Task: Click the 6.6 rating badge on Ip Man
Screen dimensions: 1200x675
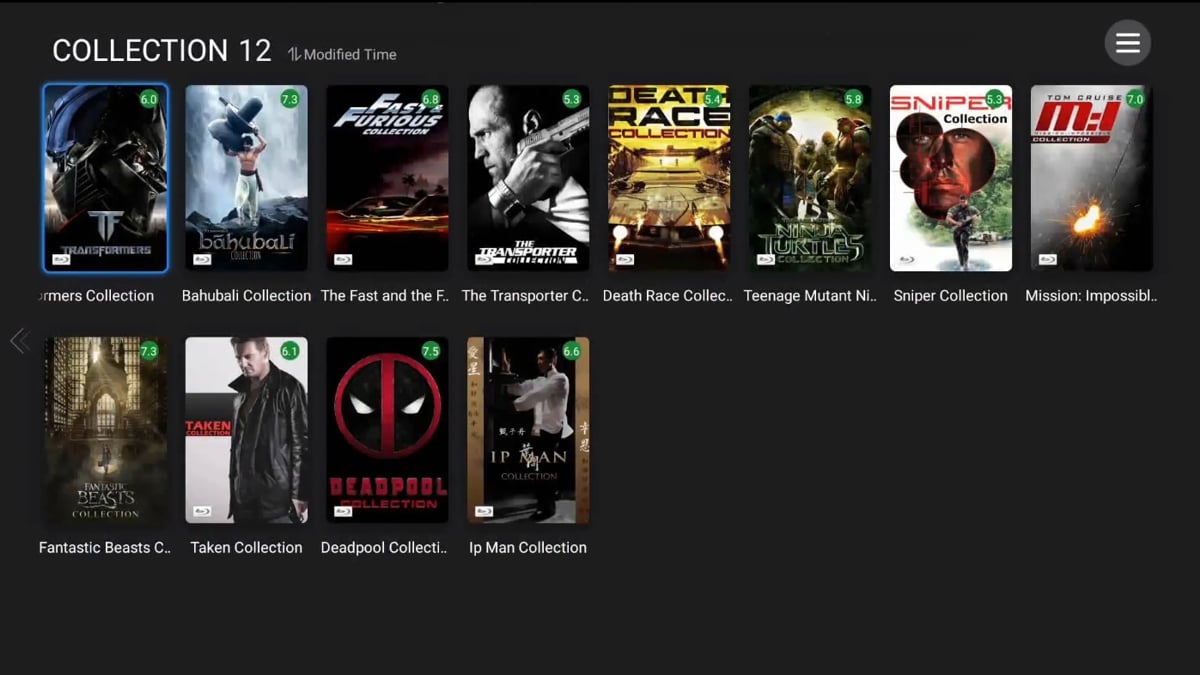Action: point(572,351)
